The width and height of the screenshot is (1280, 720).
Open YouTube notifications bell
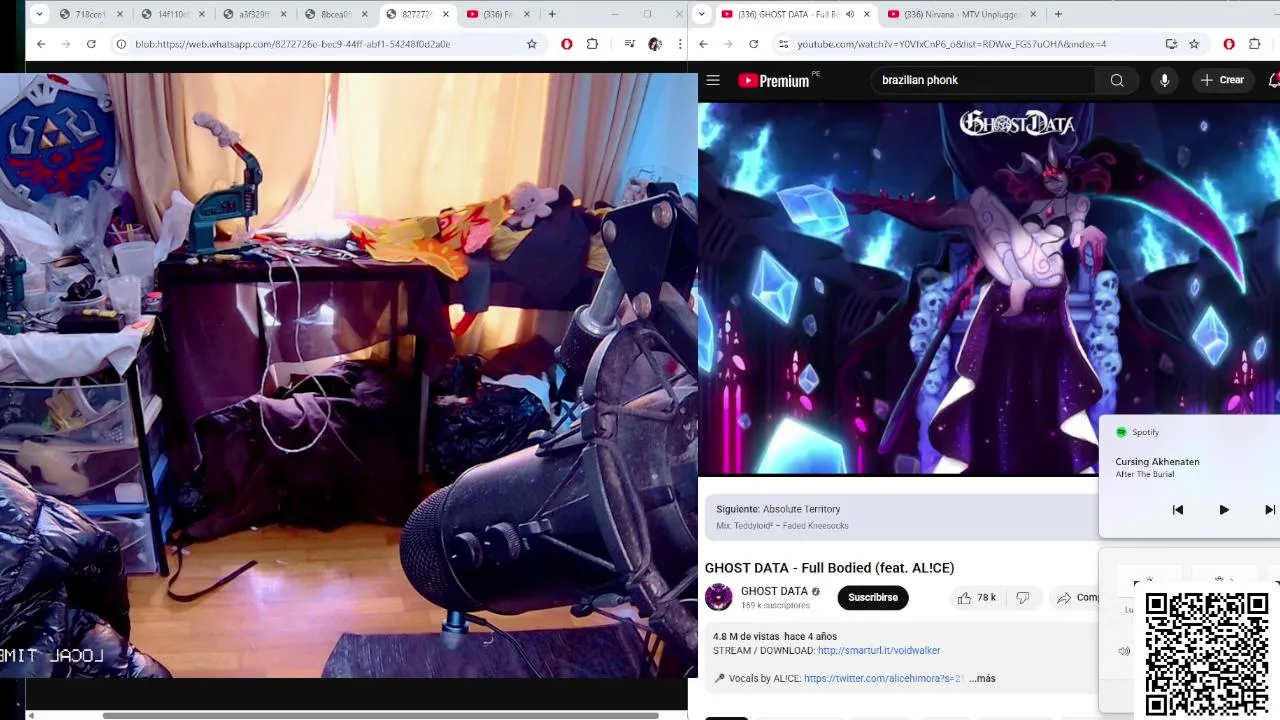pyautogui.click(x=1274, y=80)
